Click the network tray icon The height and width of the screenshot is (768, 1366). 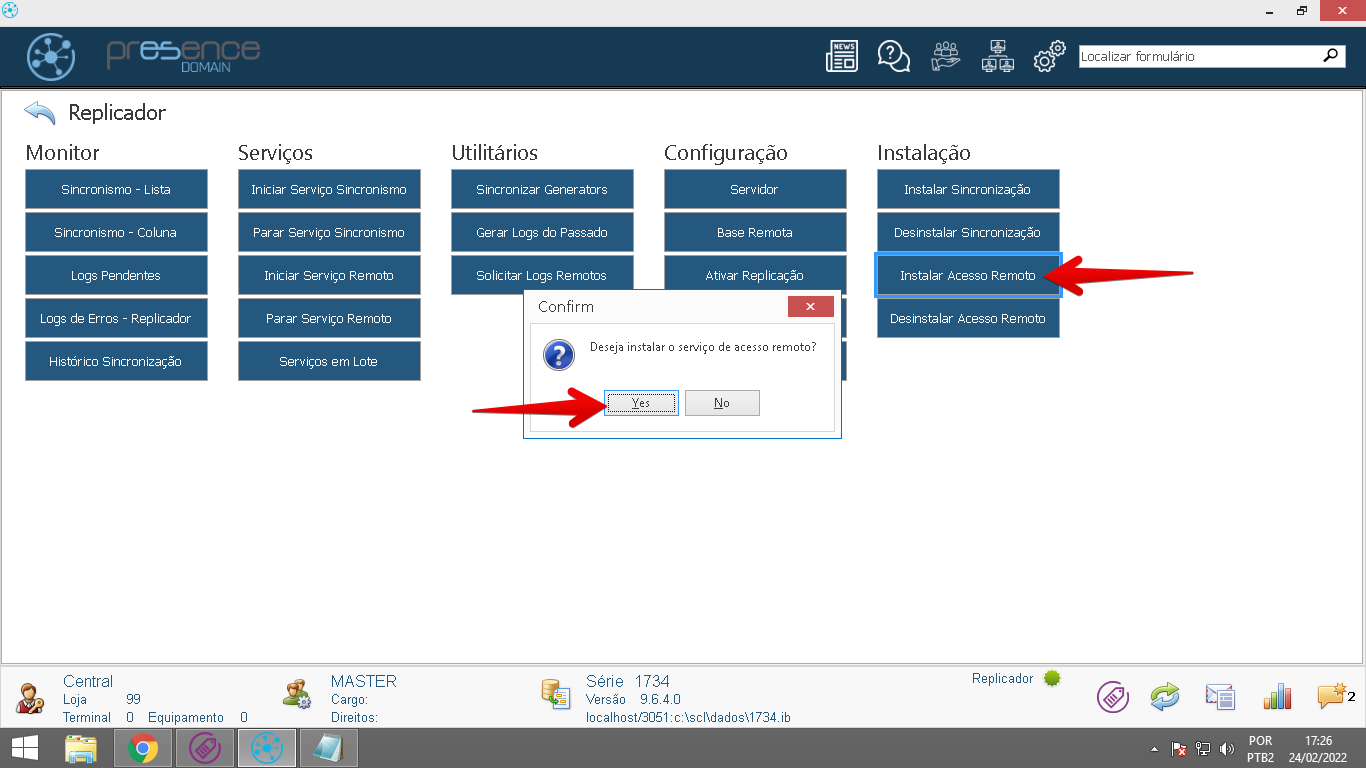(x=1204, y=749)
